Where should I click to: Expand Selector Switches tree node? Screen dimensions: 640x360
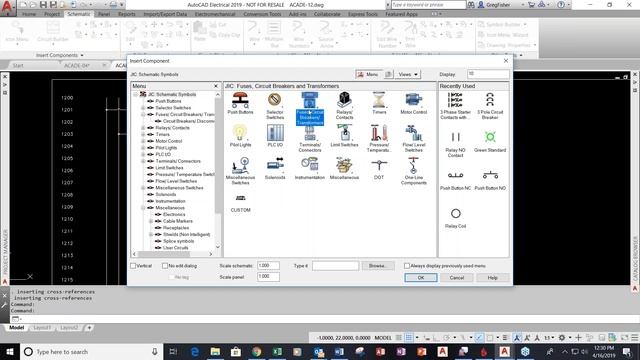(x=143, y=108)
